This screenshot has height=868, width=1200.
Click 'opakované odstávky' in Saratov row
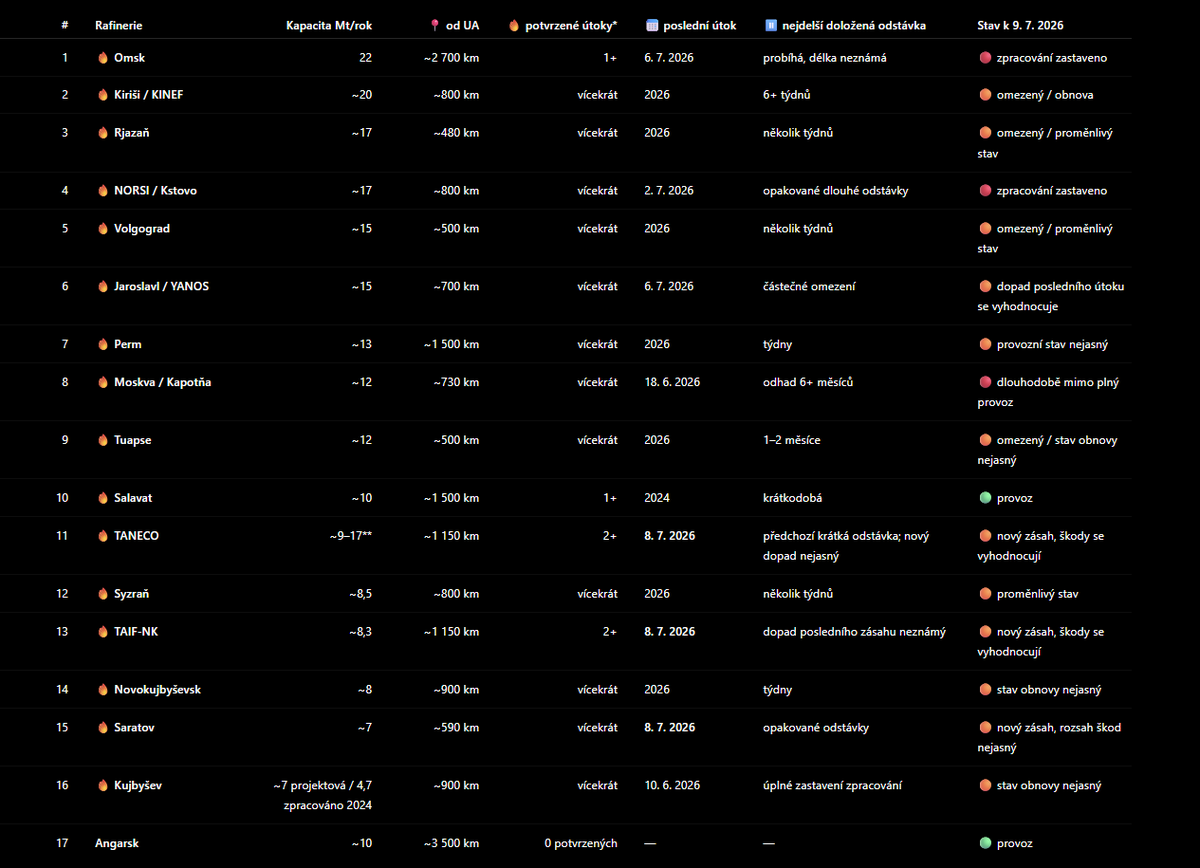point(816,728)
